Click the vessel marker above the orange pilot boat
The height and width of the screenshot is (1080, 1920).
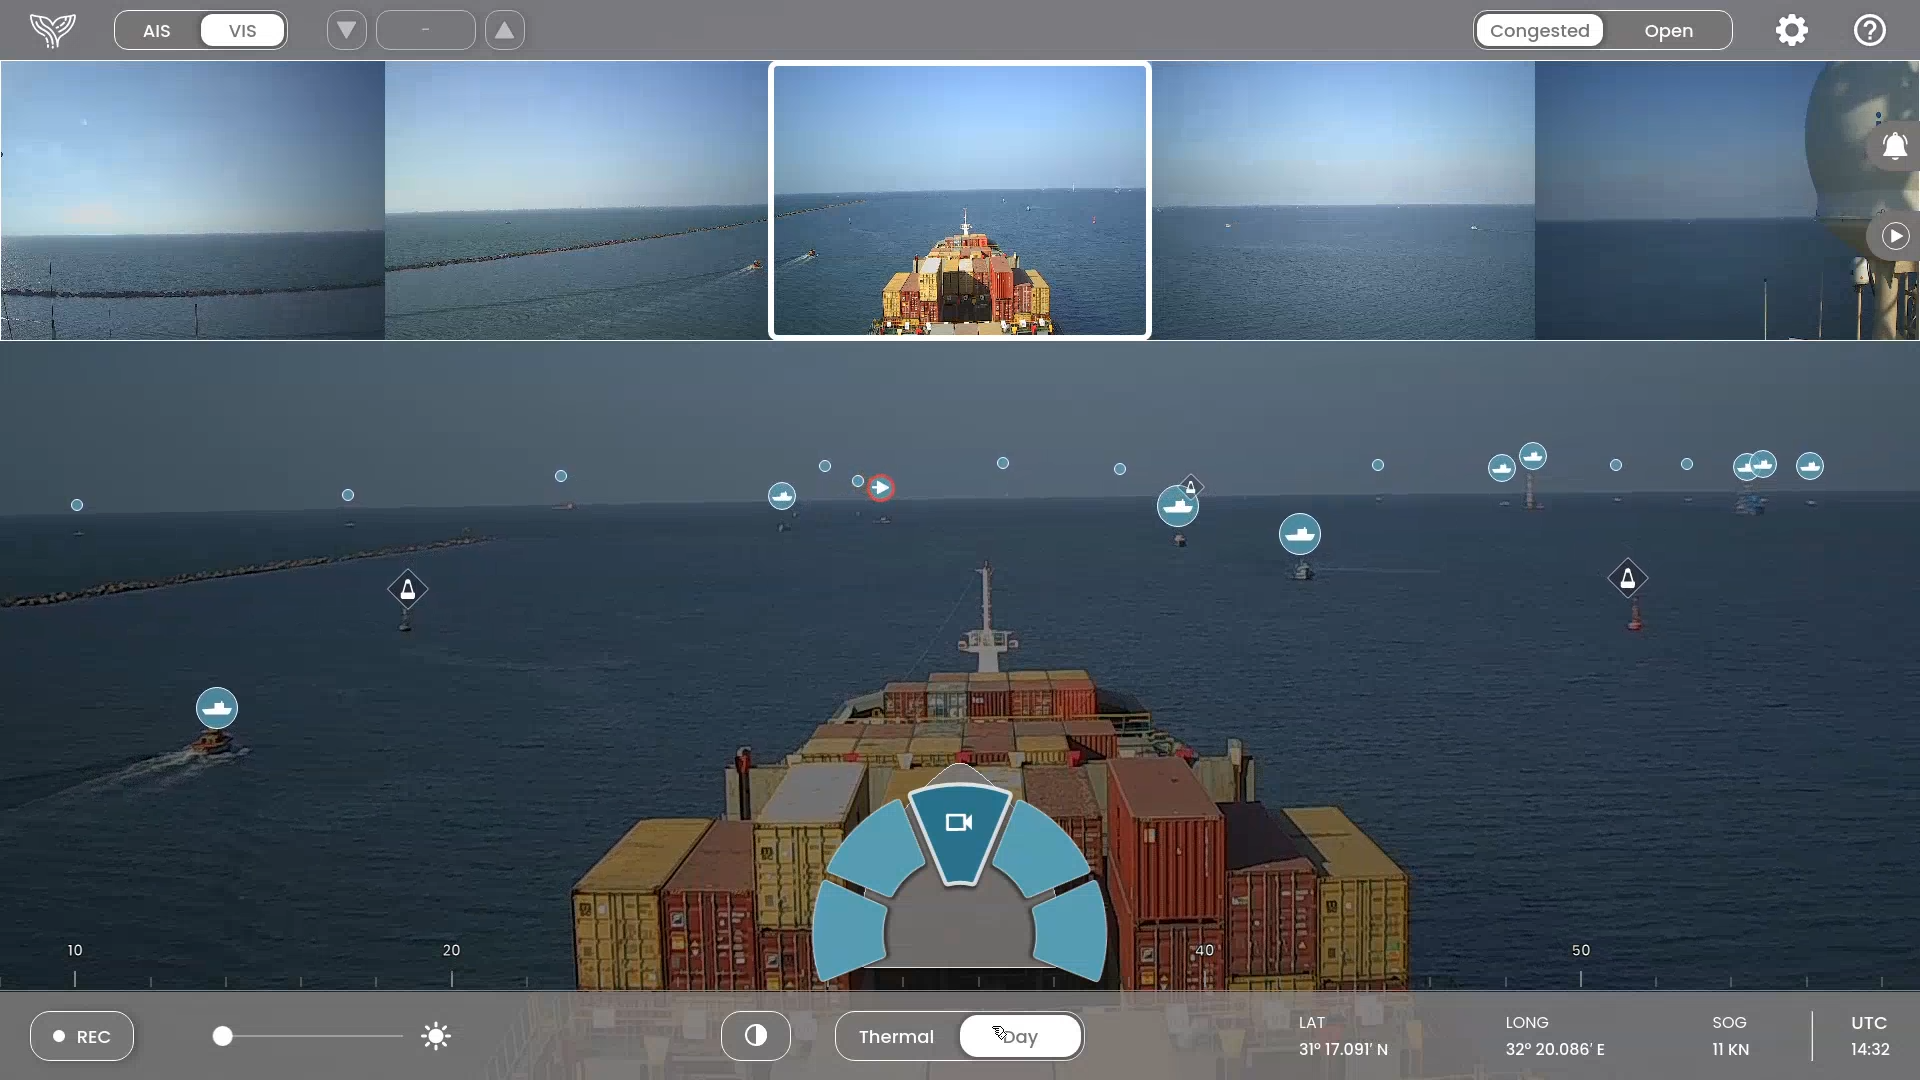coord(217,708)
